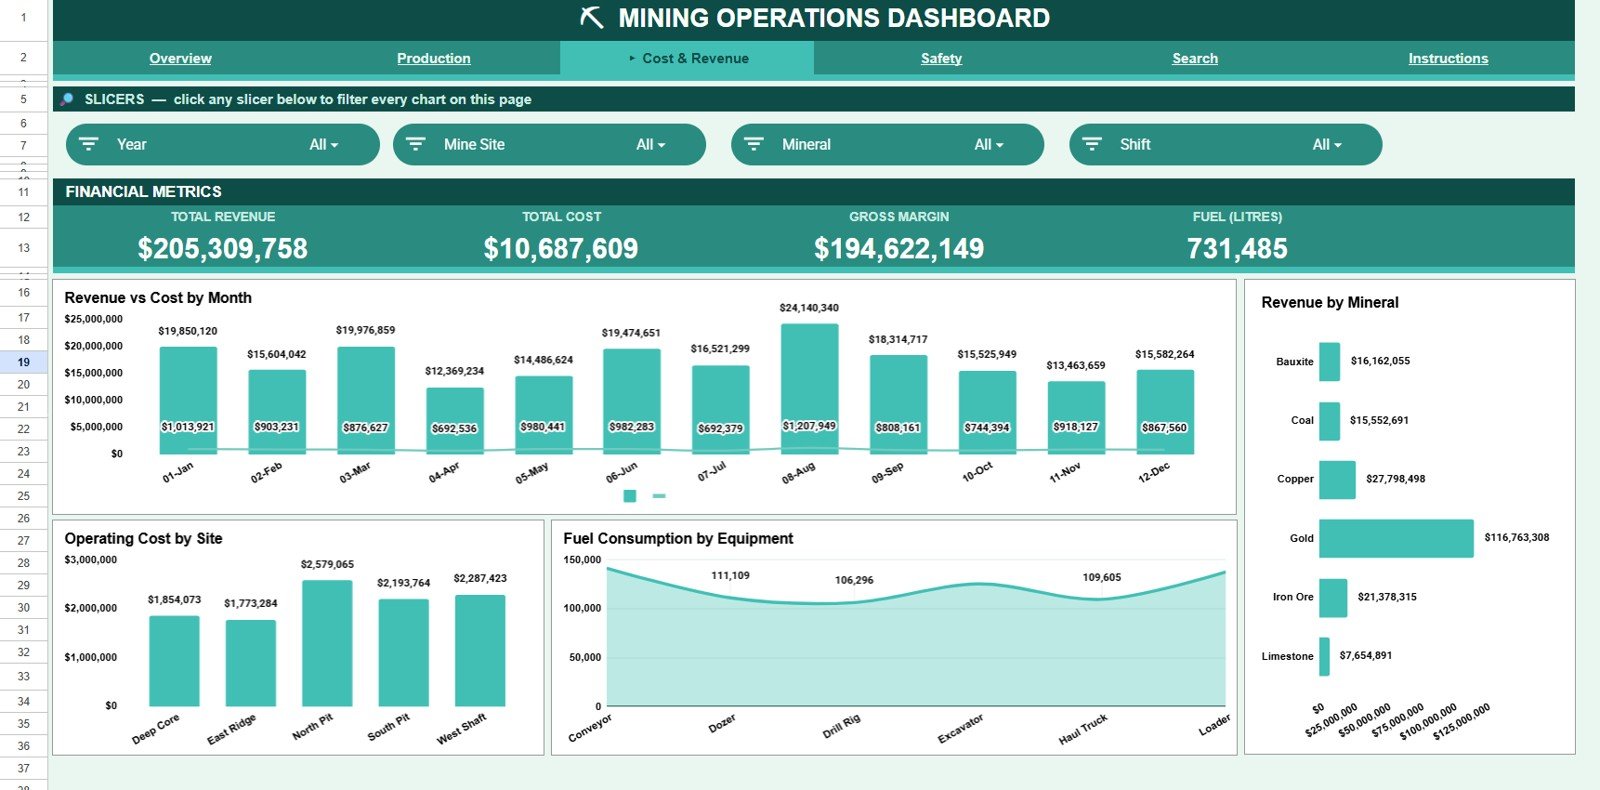Click the $1,013,921 January cost label
The width and height of the screenshot is (1600, 790).
click(x=188, y=427)
